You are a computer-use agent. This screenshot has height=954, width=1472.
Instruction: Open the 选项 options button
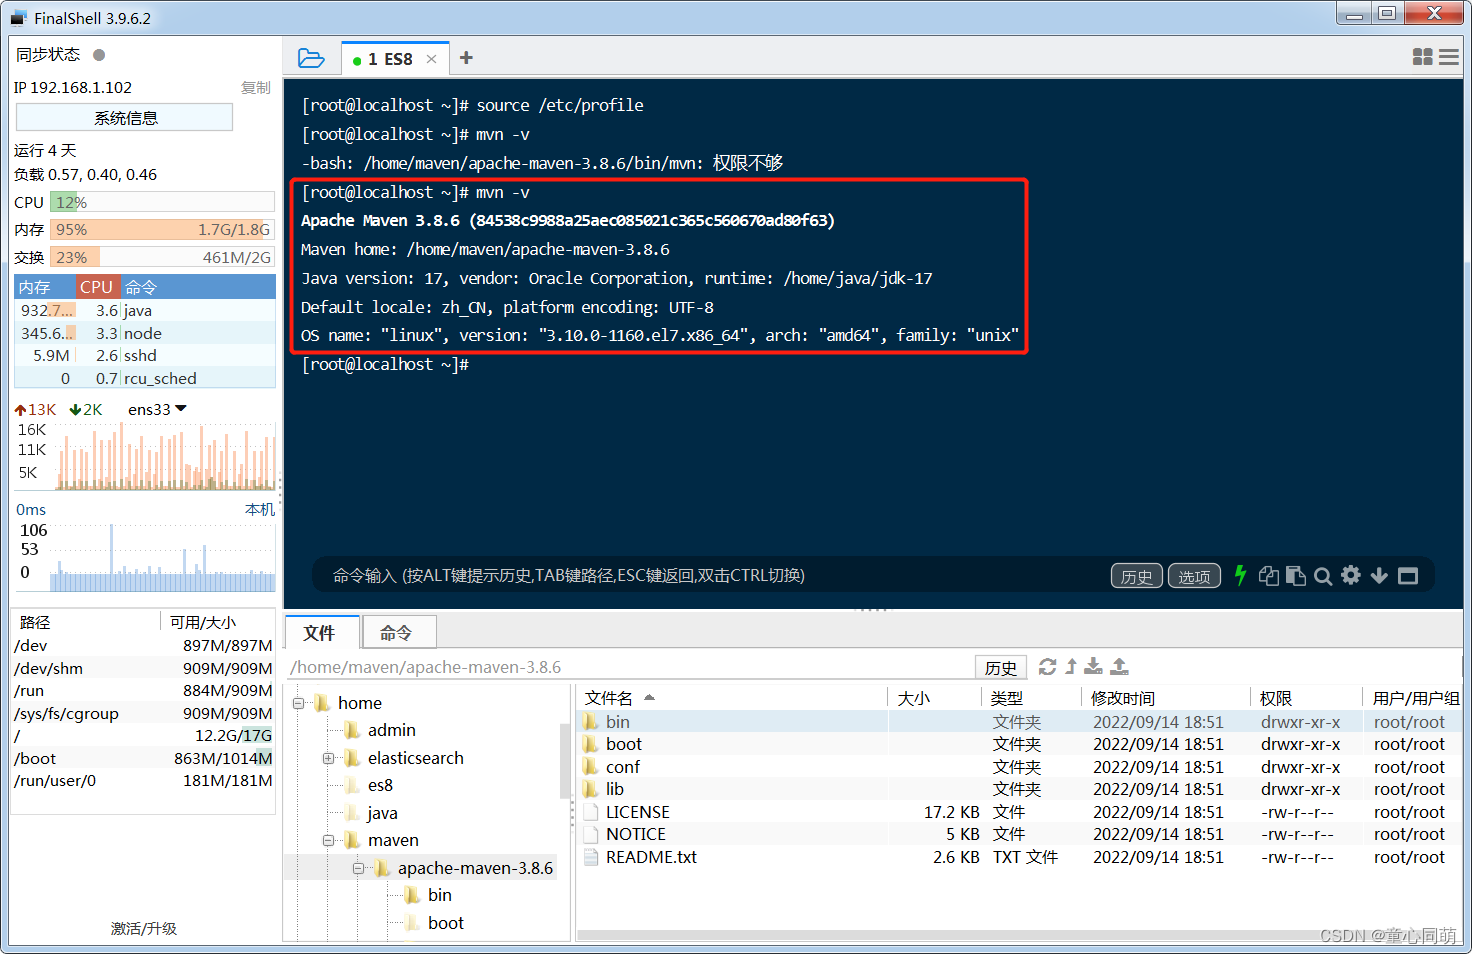[1194, 576]
